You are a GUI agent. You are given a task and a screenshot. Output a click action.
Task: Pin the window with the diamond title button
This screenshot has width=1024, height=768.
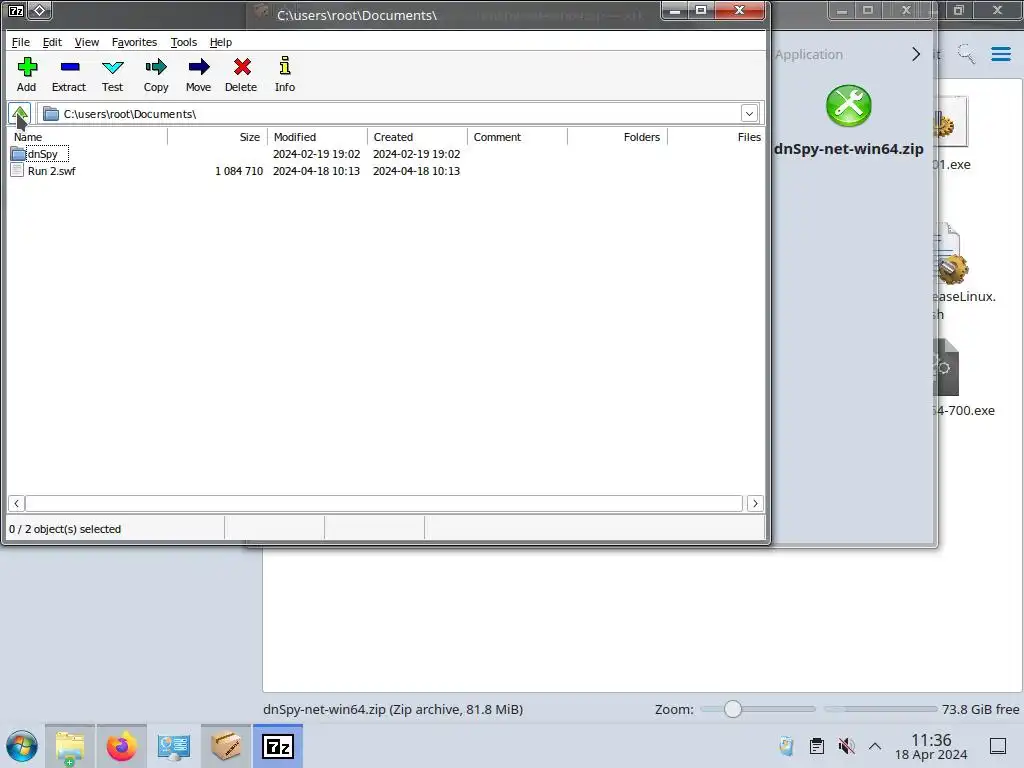39,10
